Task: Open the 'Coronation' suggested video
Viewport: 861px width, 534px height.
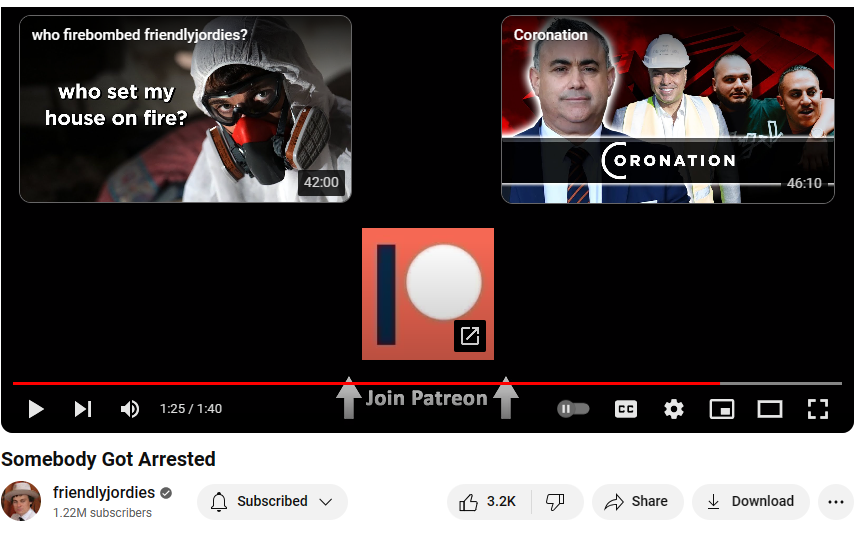Action: point(667,109)
